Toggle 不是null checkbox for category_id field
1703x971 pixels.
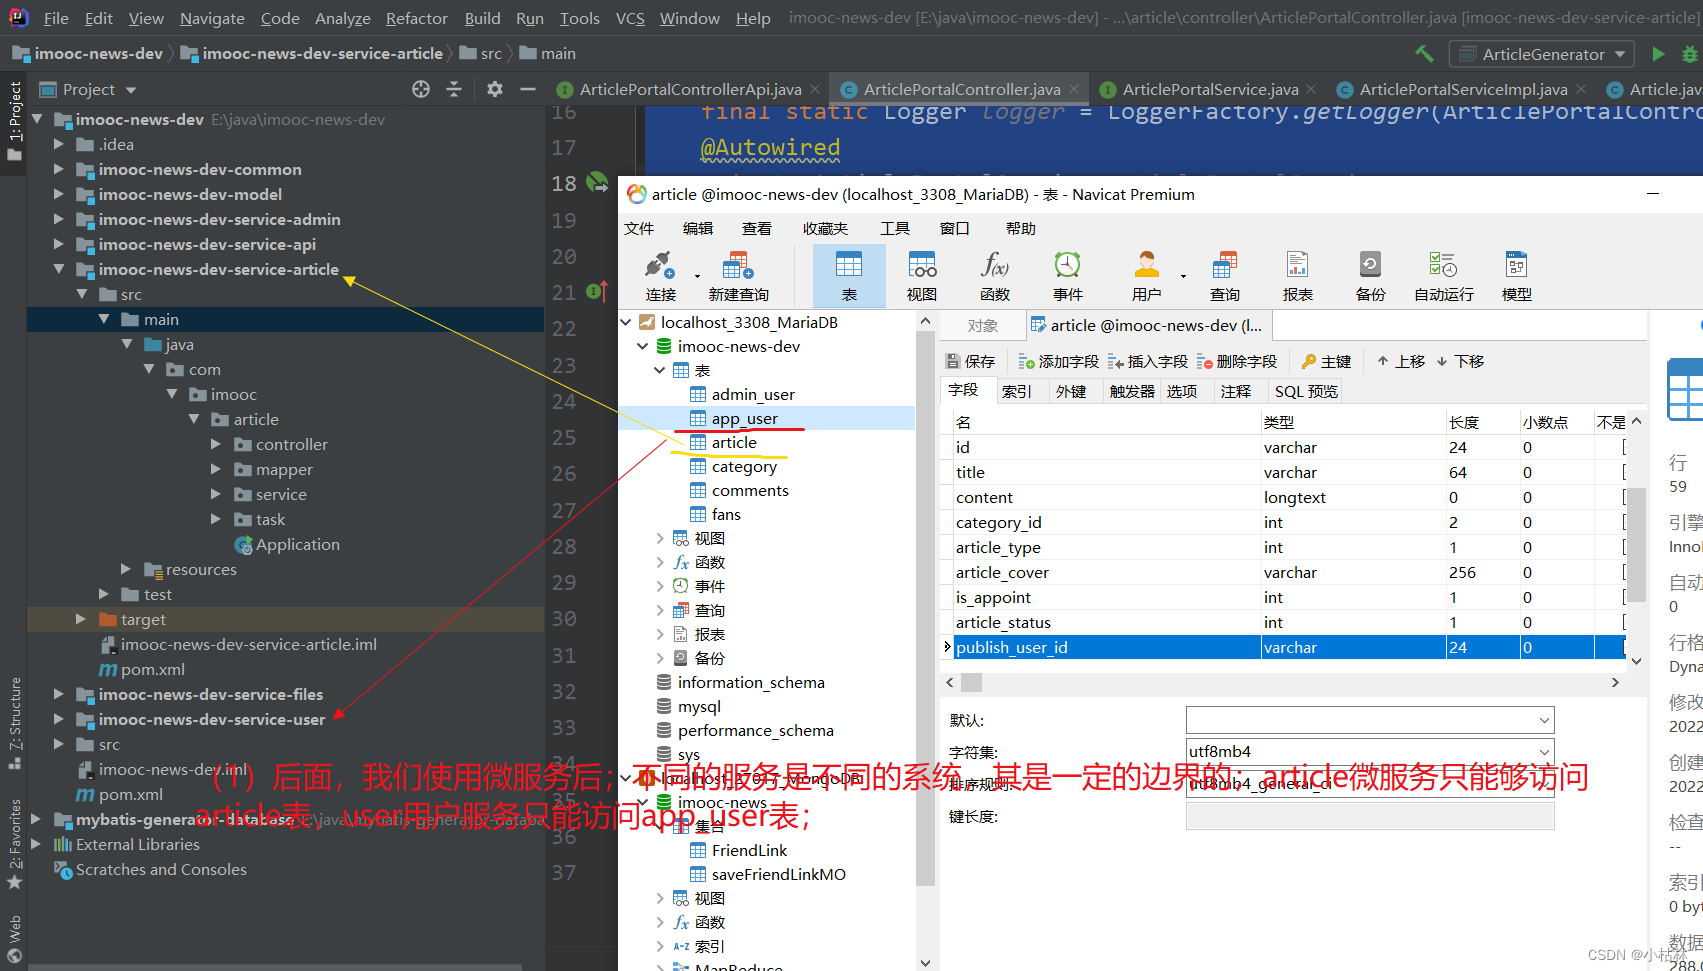click(x=1624, y=522)
